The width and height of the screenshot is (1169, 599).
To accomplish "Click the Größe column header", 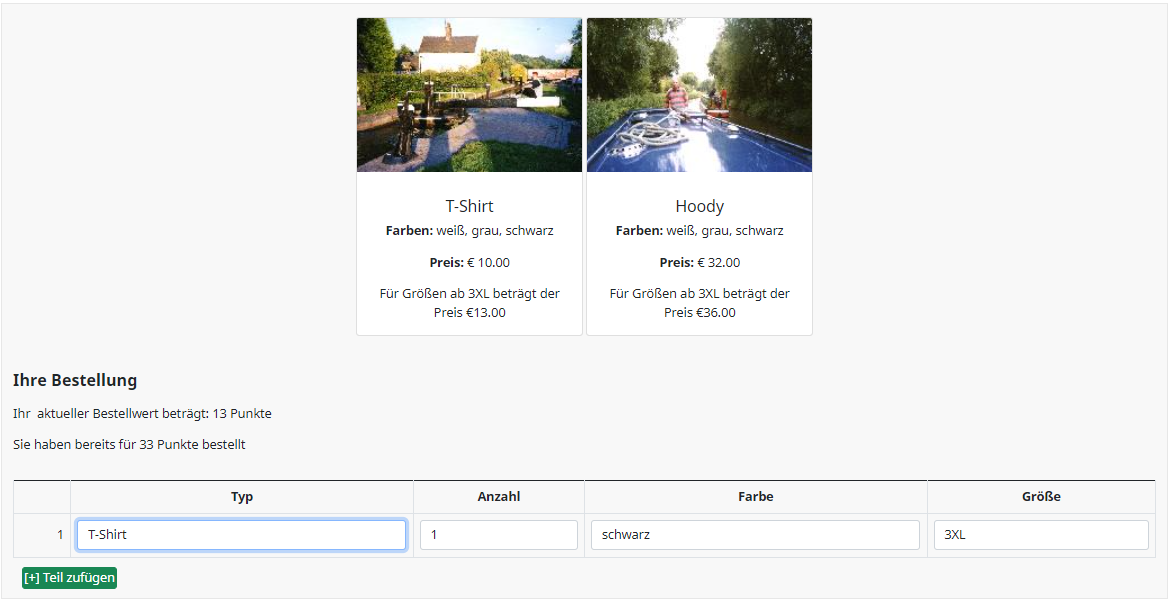I will click(x=1041, y=497).
